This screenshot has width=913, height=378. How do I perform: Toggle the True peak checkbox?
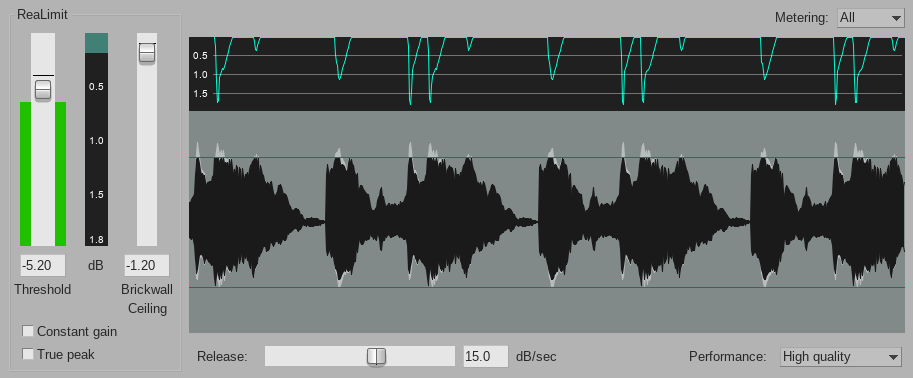point(27,354)
